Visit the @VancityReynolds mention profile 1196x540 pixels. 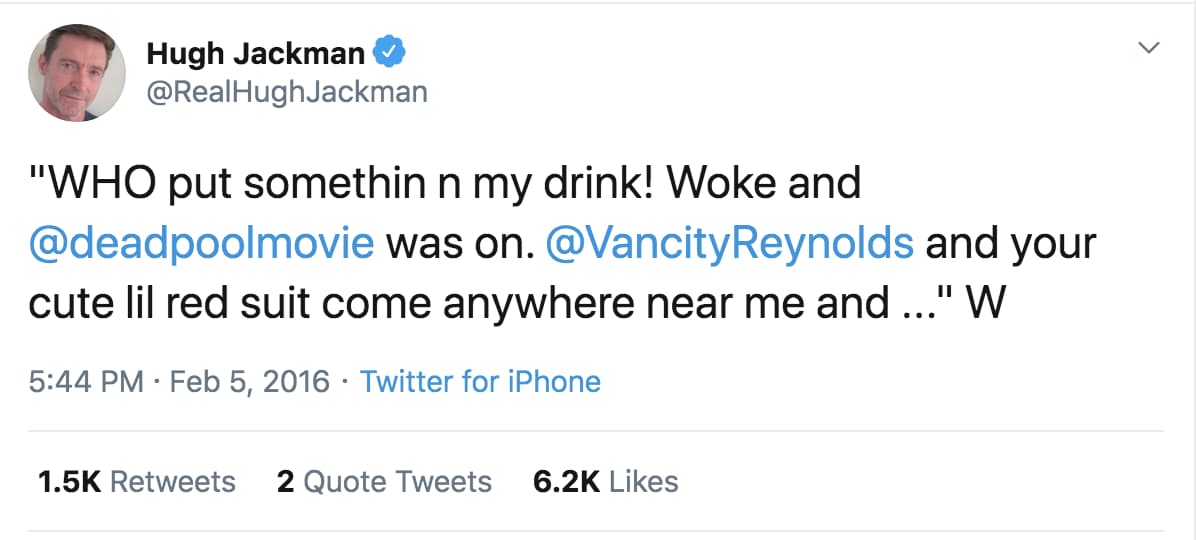[729, 243]
